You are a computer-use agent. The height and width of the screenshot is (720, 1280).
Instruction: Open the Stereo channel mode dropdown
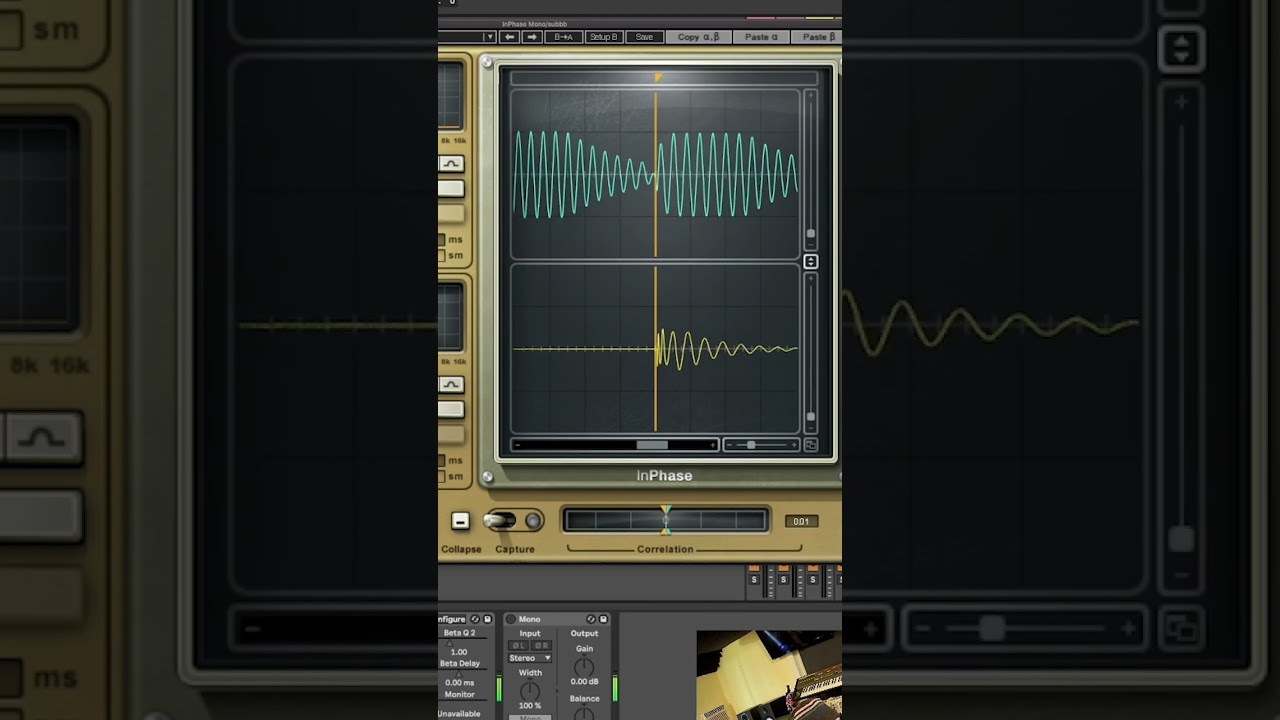(530, 658)
